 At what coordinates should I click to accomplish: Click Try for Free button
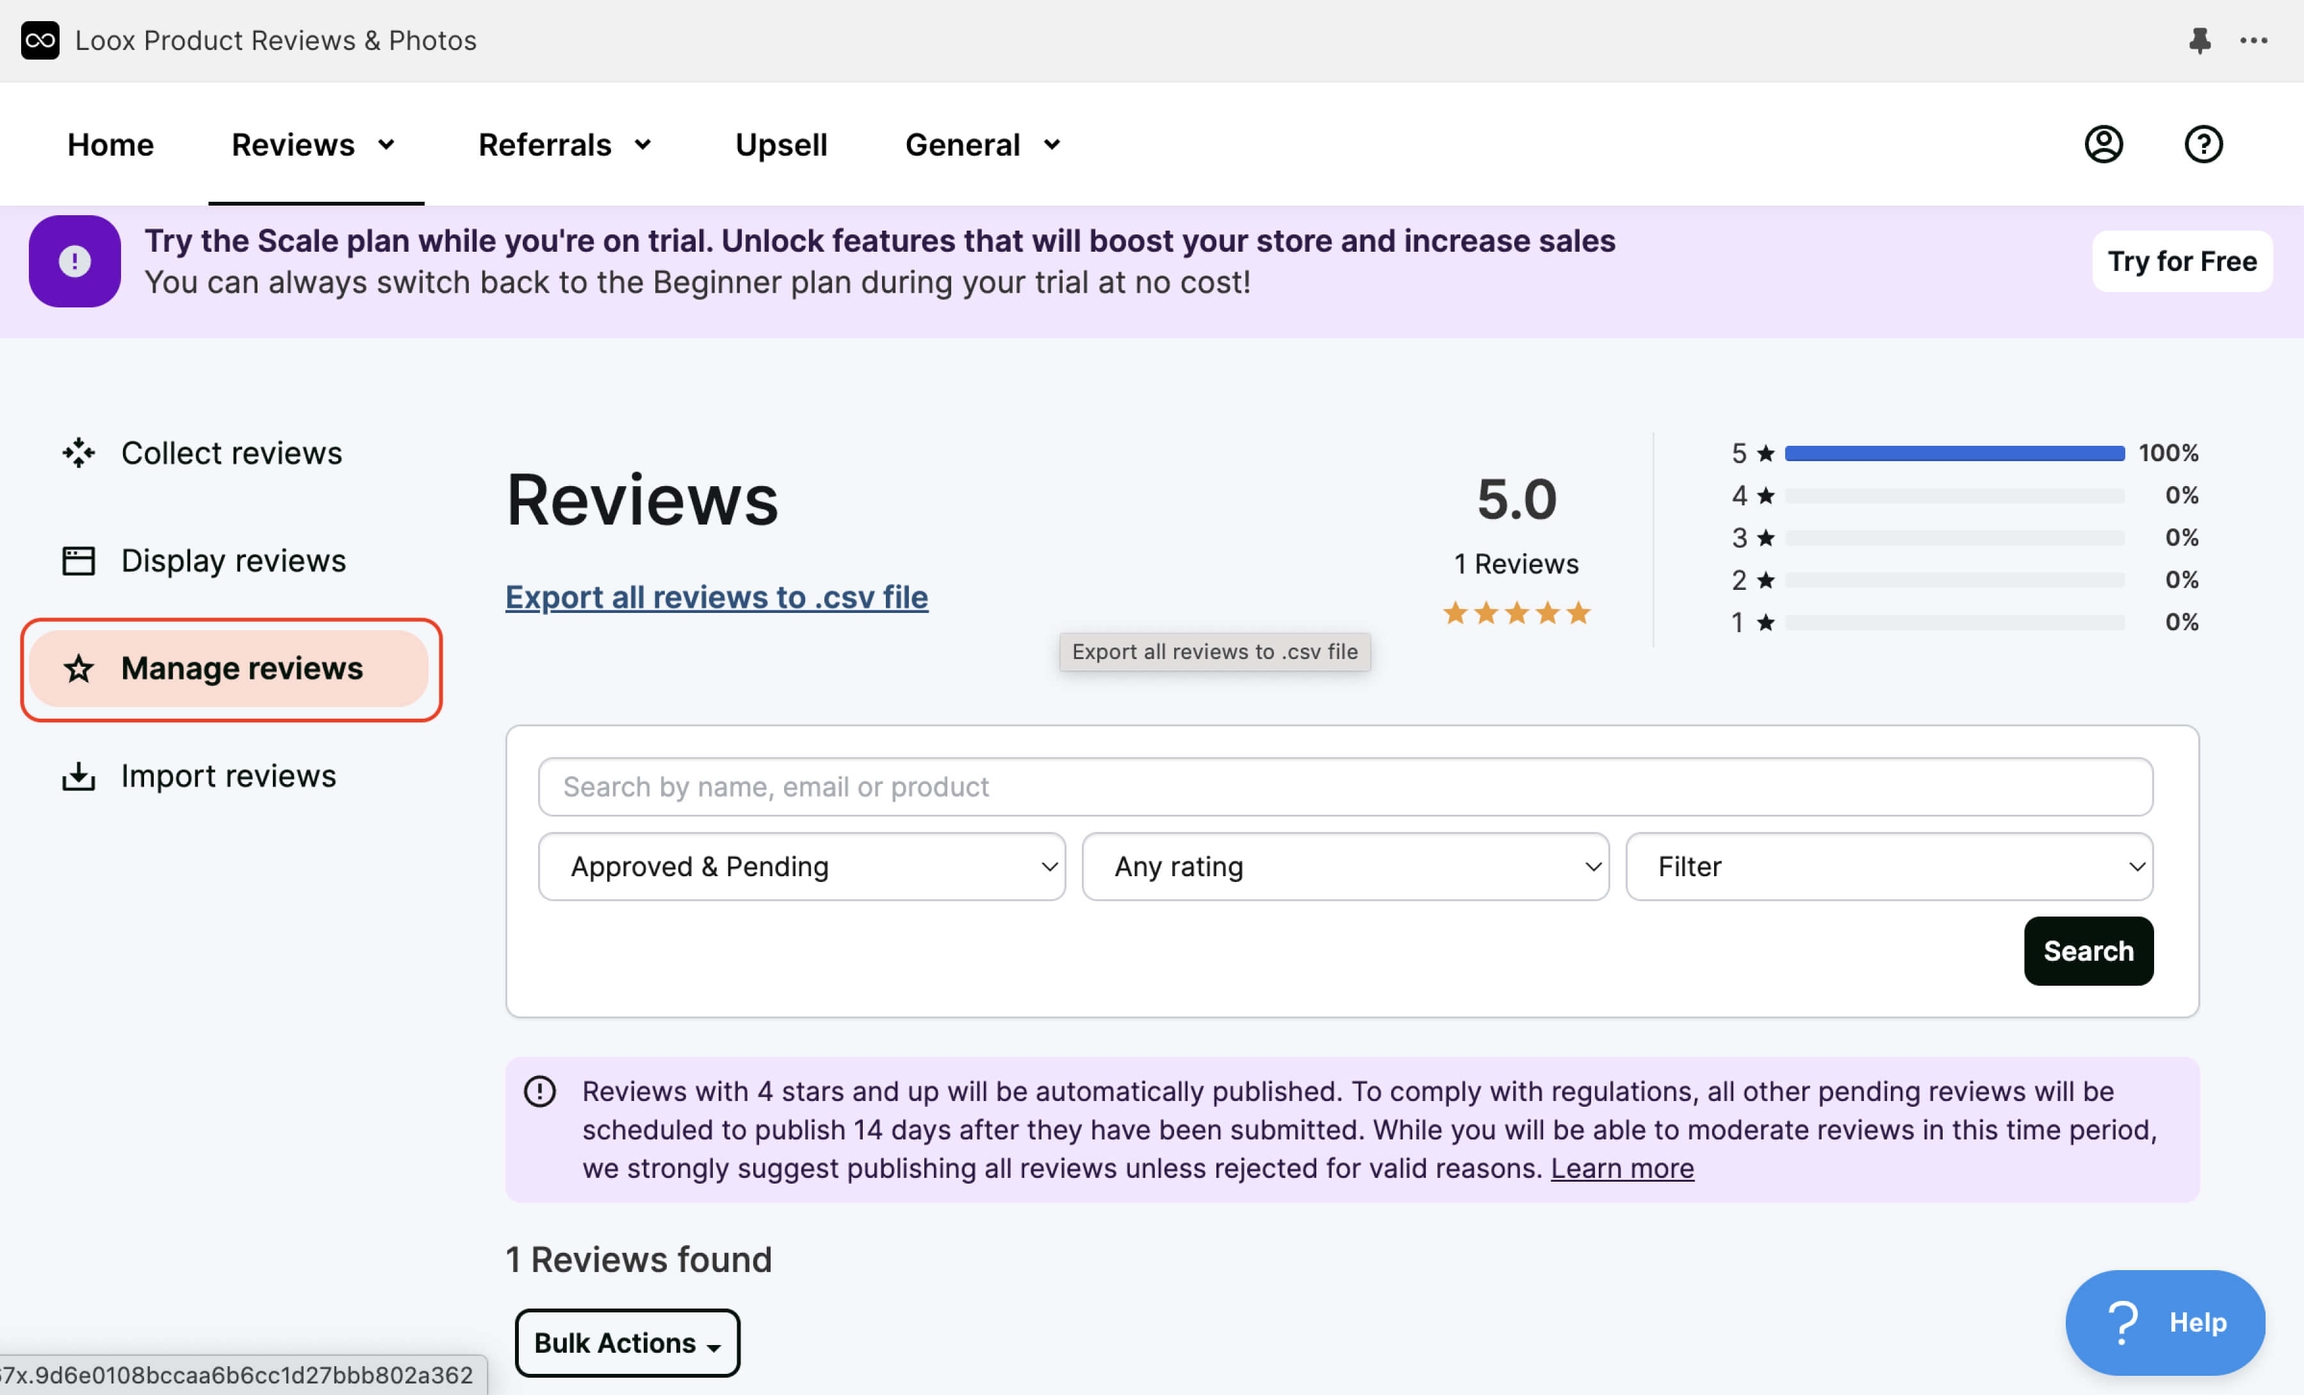2182,261
